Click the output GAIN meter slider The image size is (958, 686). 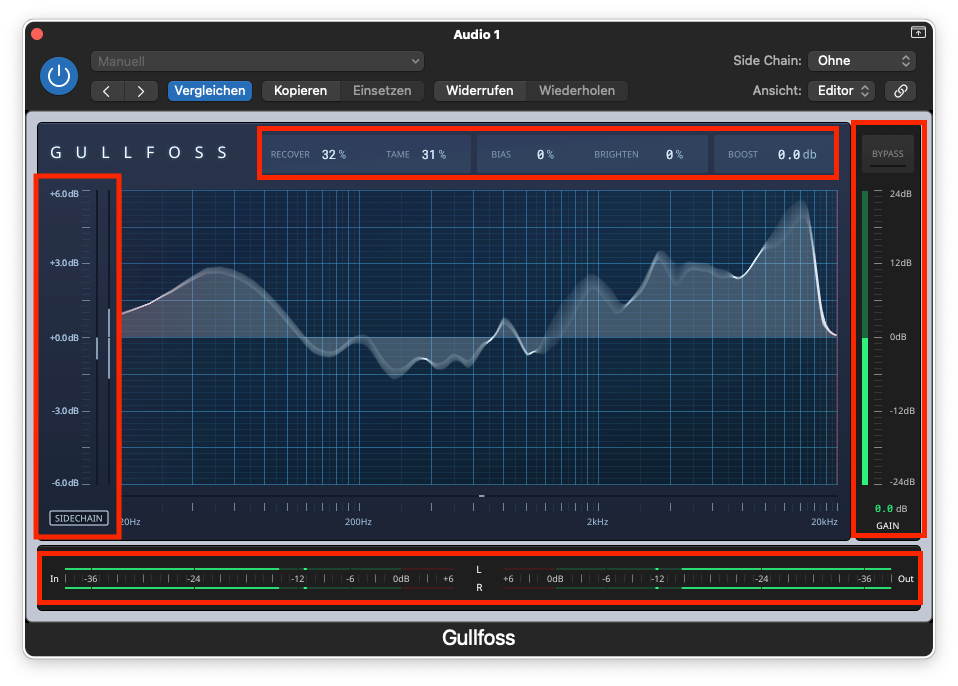pyautogui.click(x=865, y=337)
